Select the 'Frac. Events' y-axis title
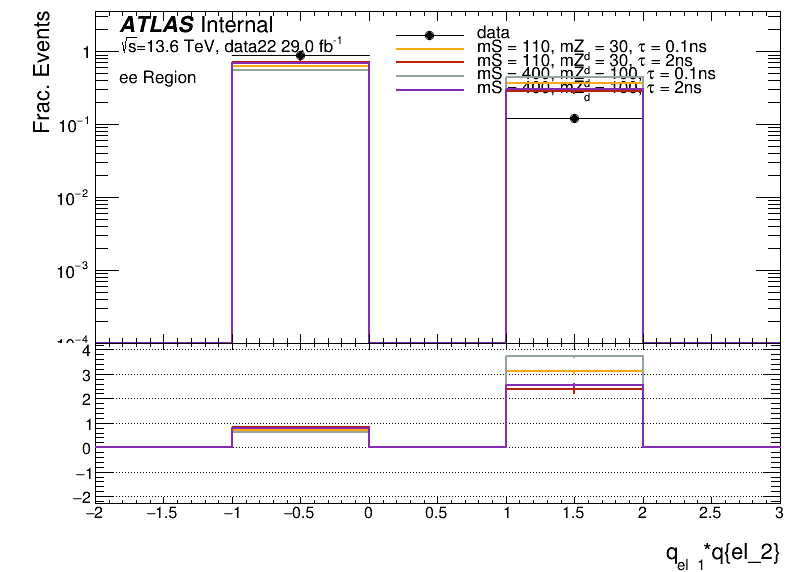The width and height of the screenshot is (796, 572). (43, 78)
